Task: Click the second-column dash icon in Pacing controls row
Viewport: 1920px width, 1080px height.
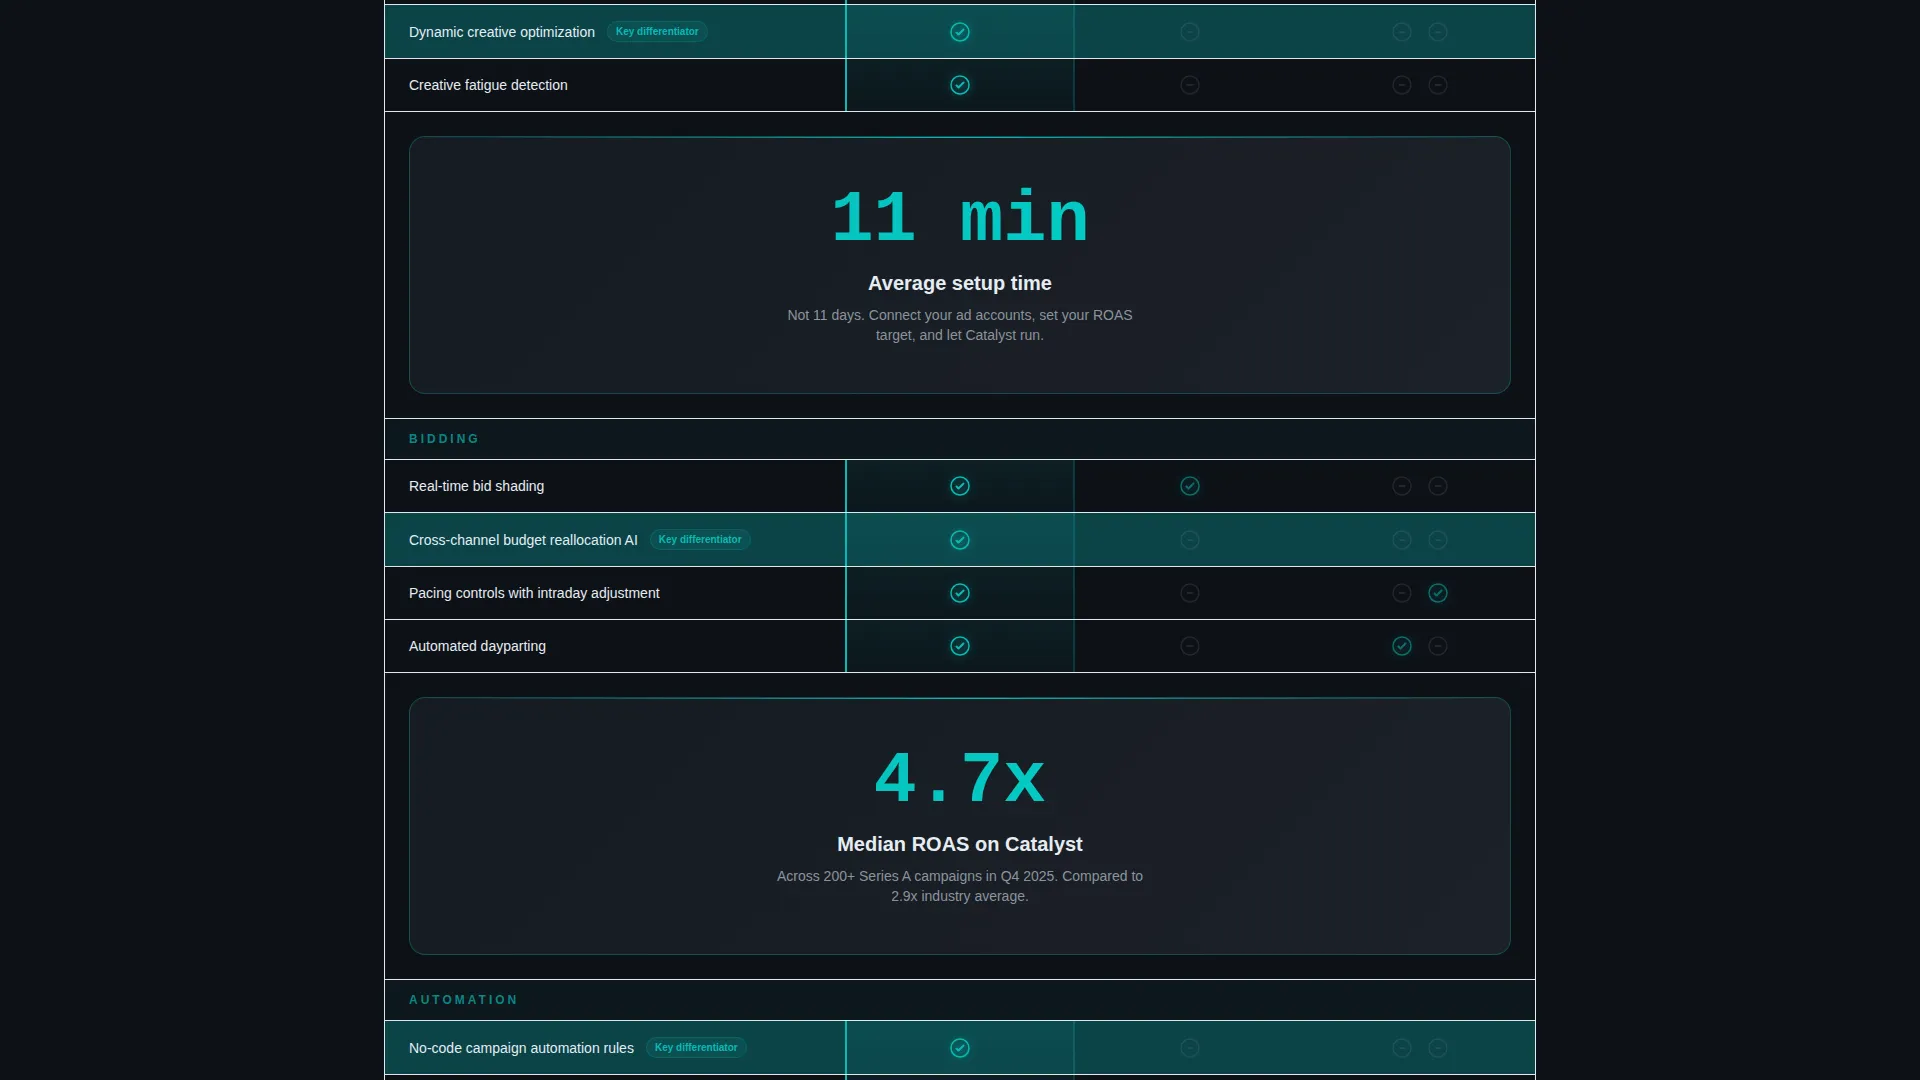Action: click(1190, 593)
